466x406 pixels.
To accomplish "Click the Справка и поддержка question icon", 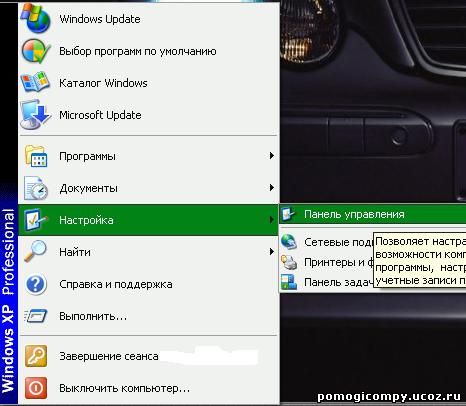I will click(36, 284).
